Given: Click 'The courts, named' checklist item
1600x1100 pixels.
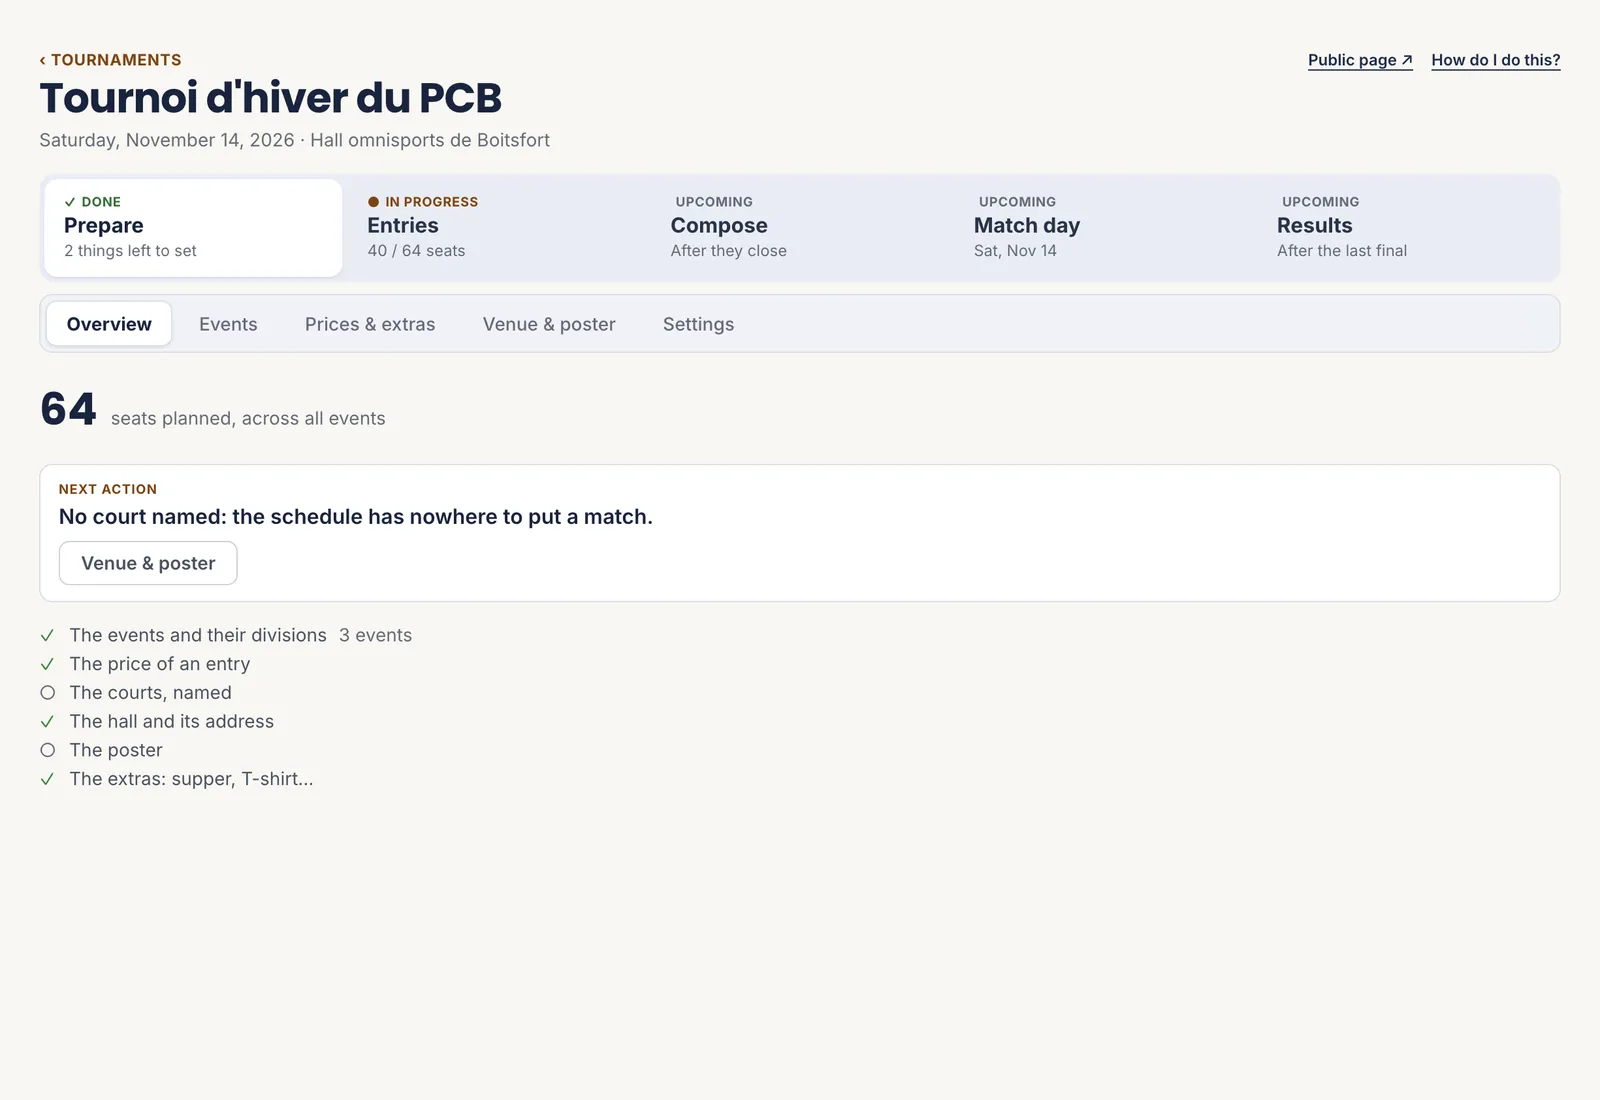Looking at the screenshot, I should point(150,693).
